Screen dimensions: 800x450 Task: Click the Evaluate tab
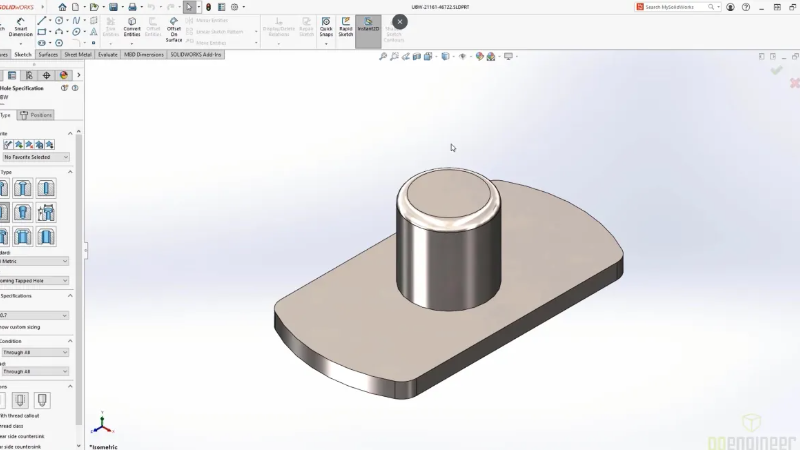[107, 54]
